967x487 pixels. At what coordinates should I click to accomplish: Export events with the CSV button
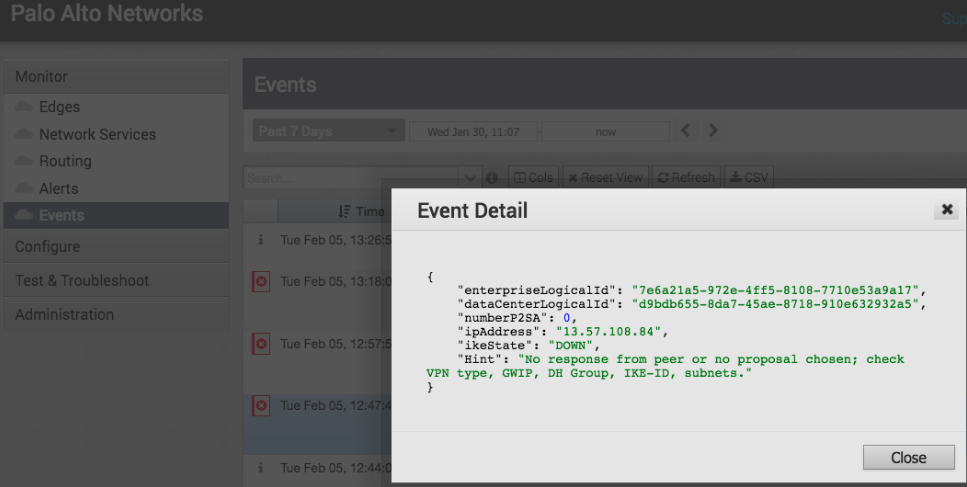[x=749, y=178]
